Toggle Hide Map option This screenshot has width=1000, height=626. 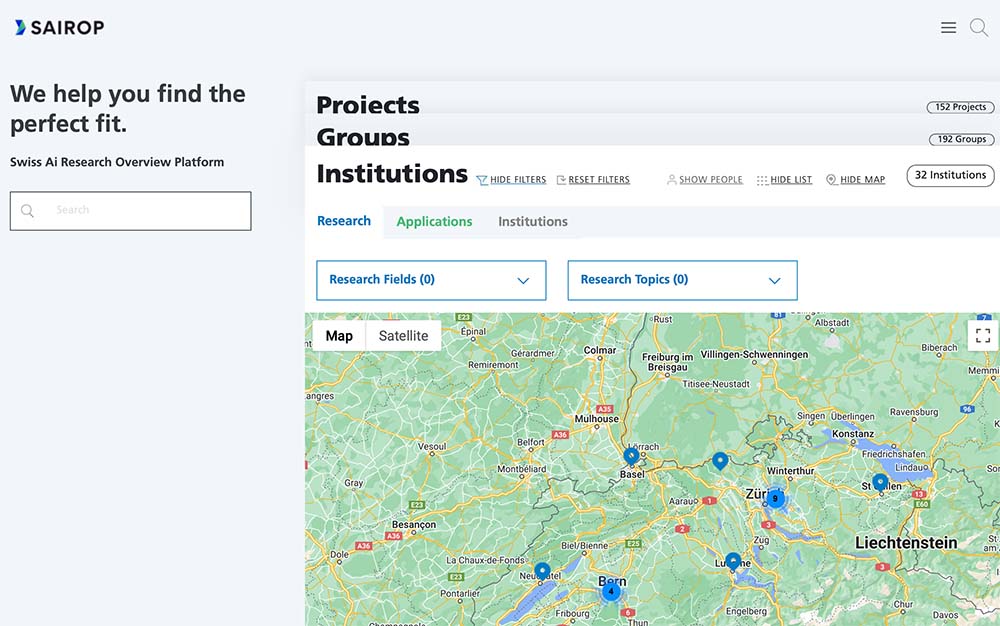[x=856, y=180]
